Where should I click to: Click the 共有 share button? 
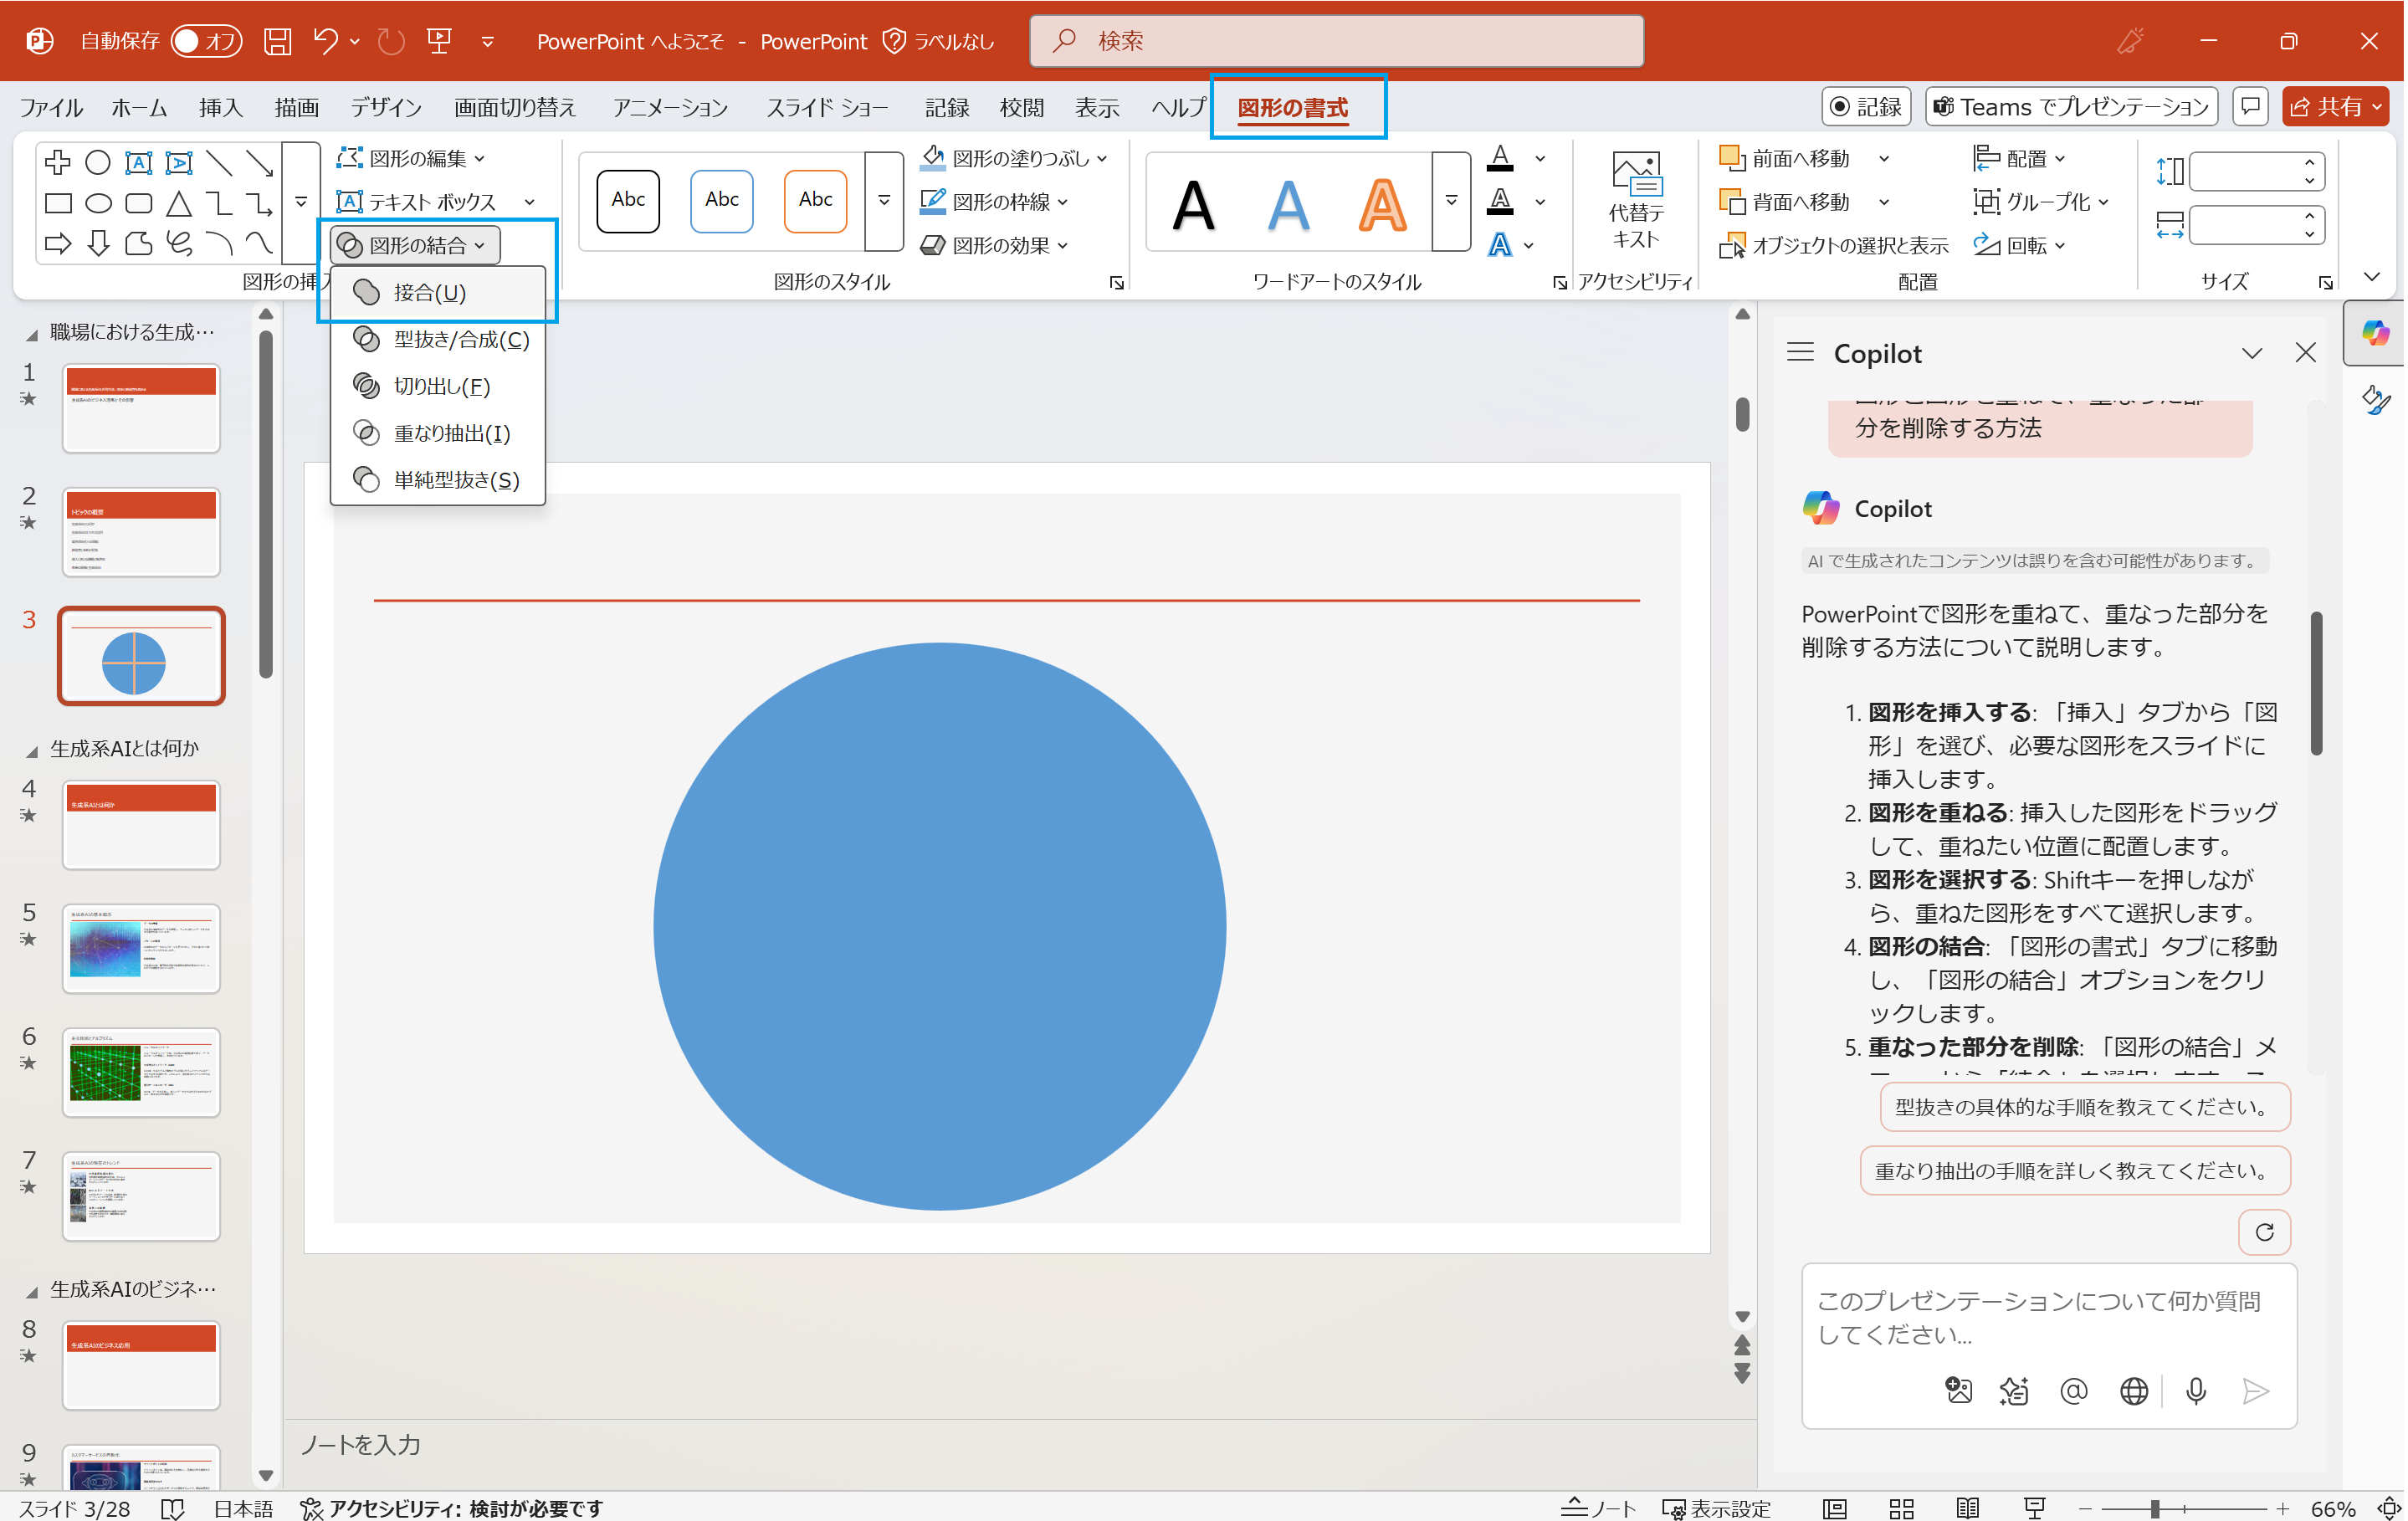2335,107
